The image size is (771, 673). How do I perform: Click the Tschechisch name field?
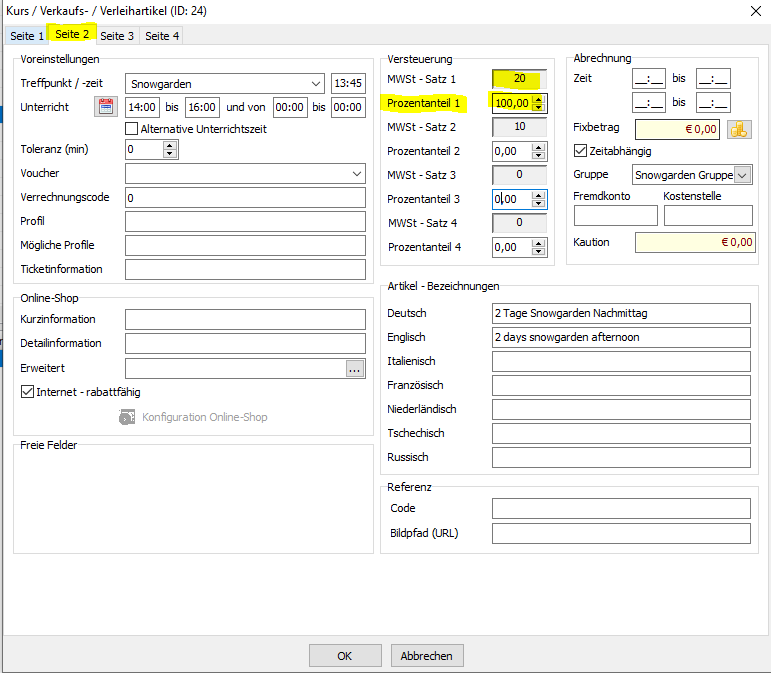click(x=622, y=434)
